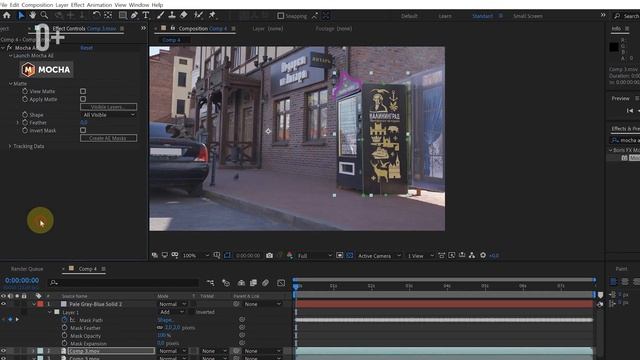Open the Effect menu
The width and height of the screenshot is (640, 360).
[77, 5]
